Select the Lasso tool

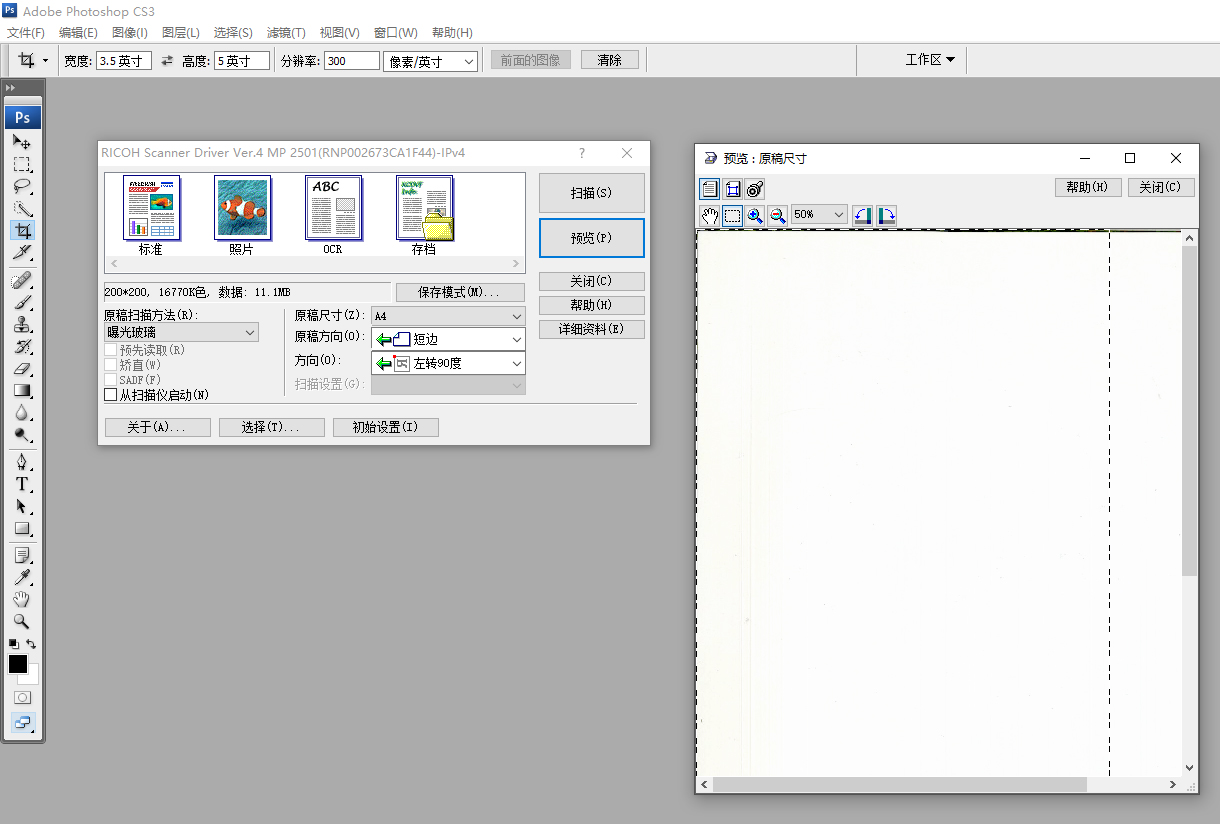click(22, 186)
